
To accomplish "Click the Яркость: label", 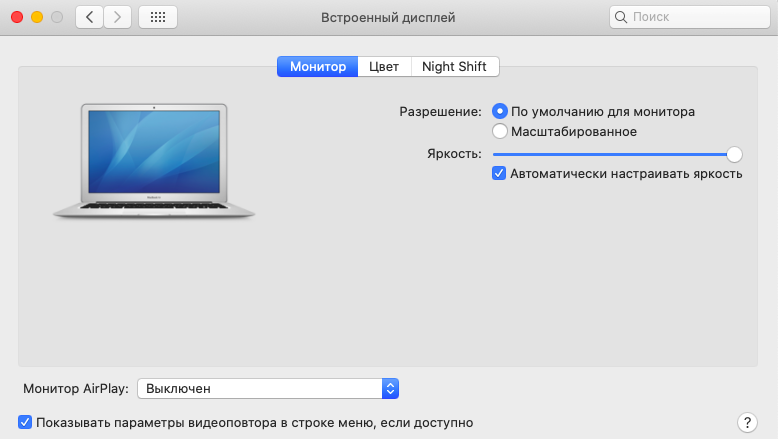I will 454,154.
